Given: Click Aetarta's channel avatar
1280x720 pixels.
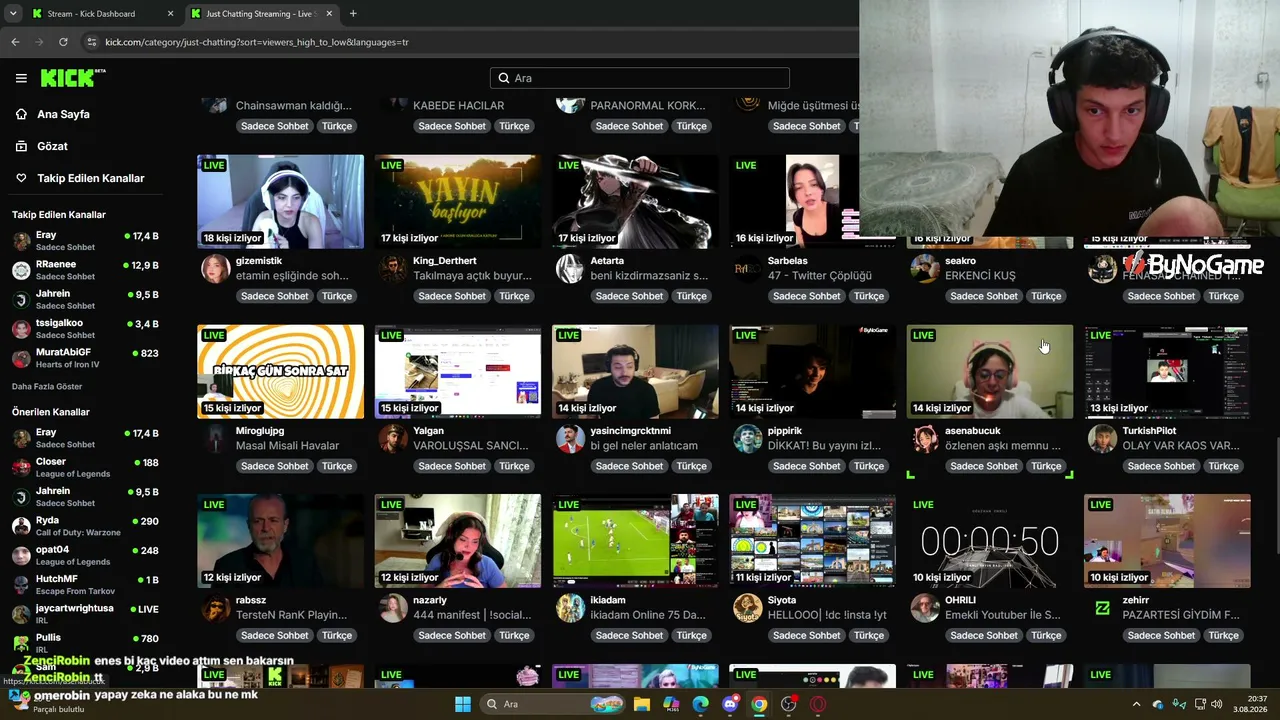Looking at the screenshot, I should pos(570,268).
